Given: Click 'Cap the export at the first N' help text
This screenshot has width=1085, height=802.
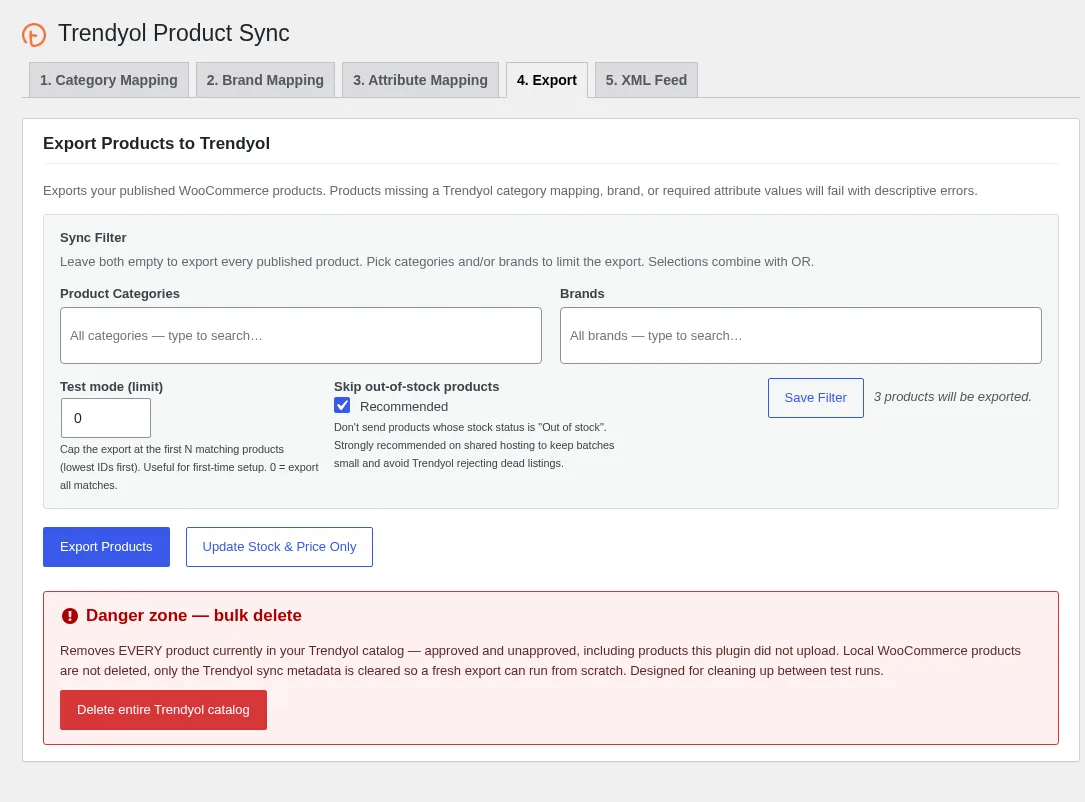Looking at the screenshot, I should 190,467.
